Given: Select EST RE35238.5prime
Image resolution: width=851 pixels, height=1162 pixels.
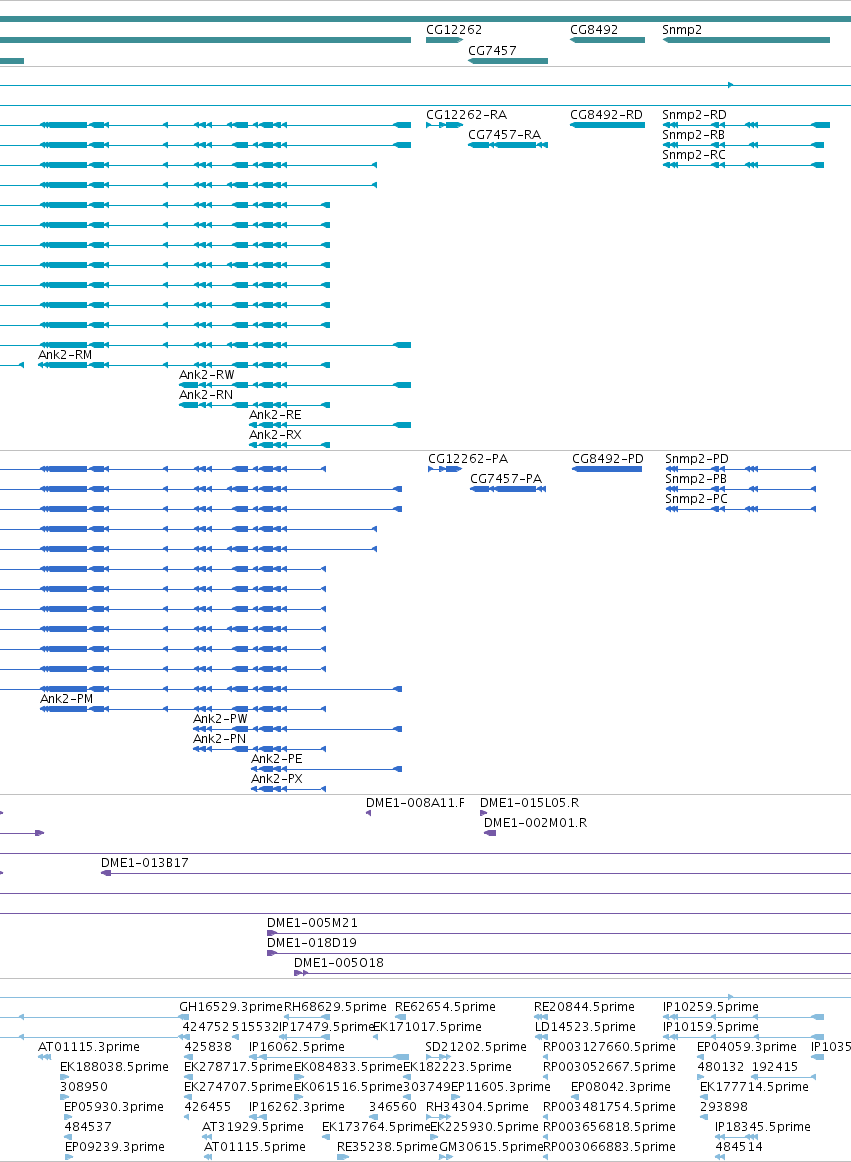Looking at the screenshot, I should click(388, 1146).
